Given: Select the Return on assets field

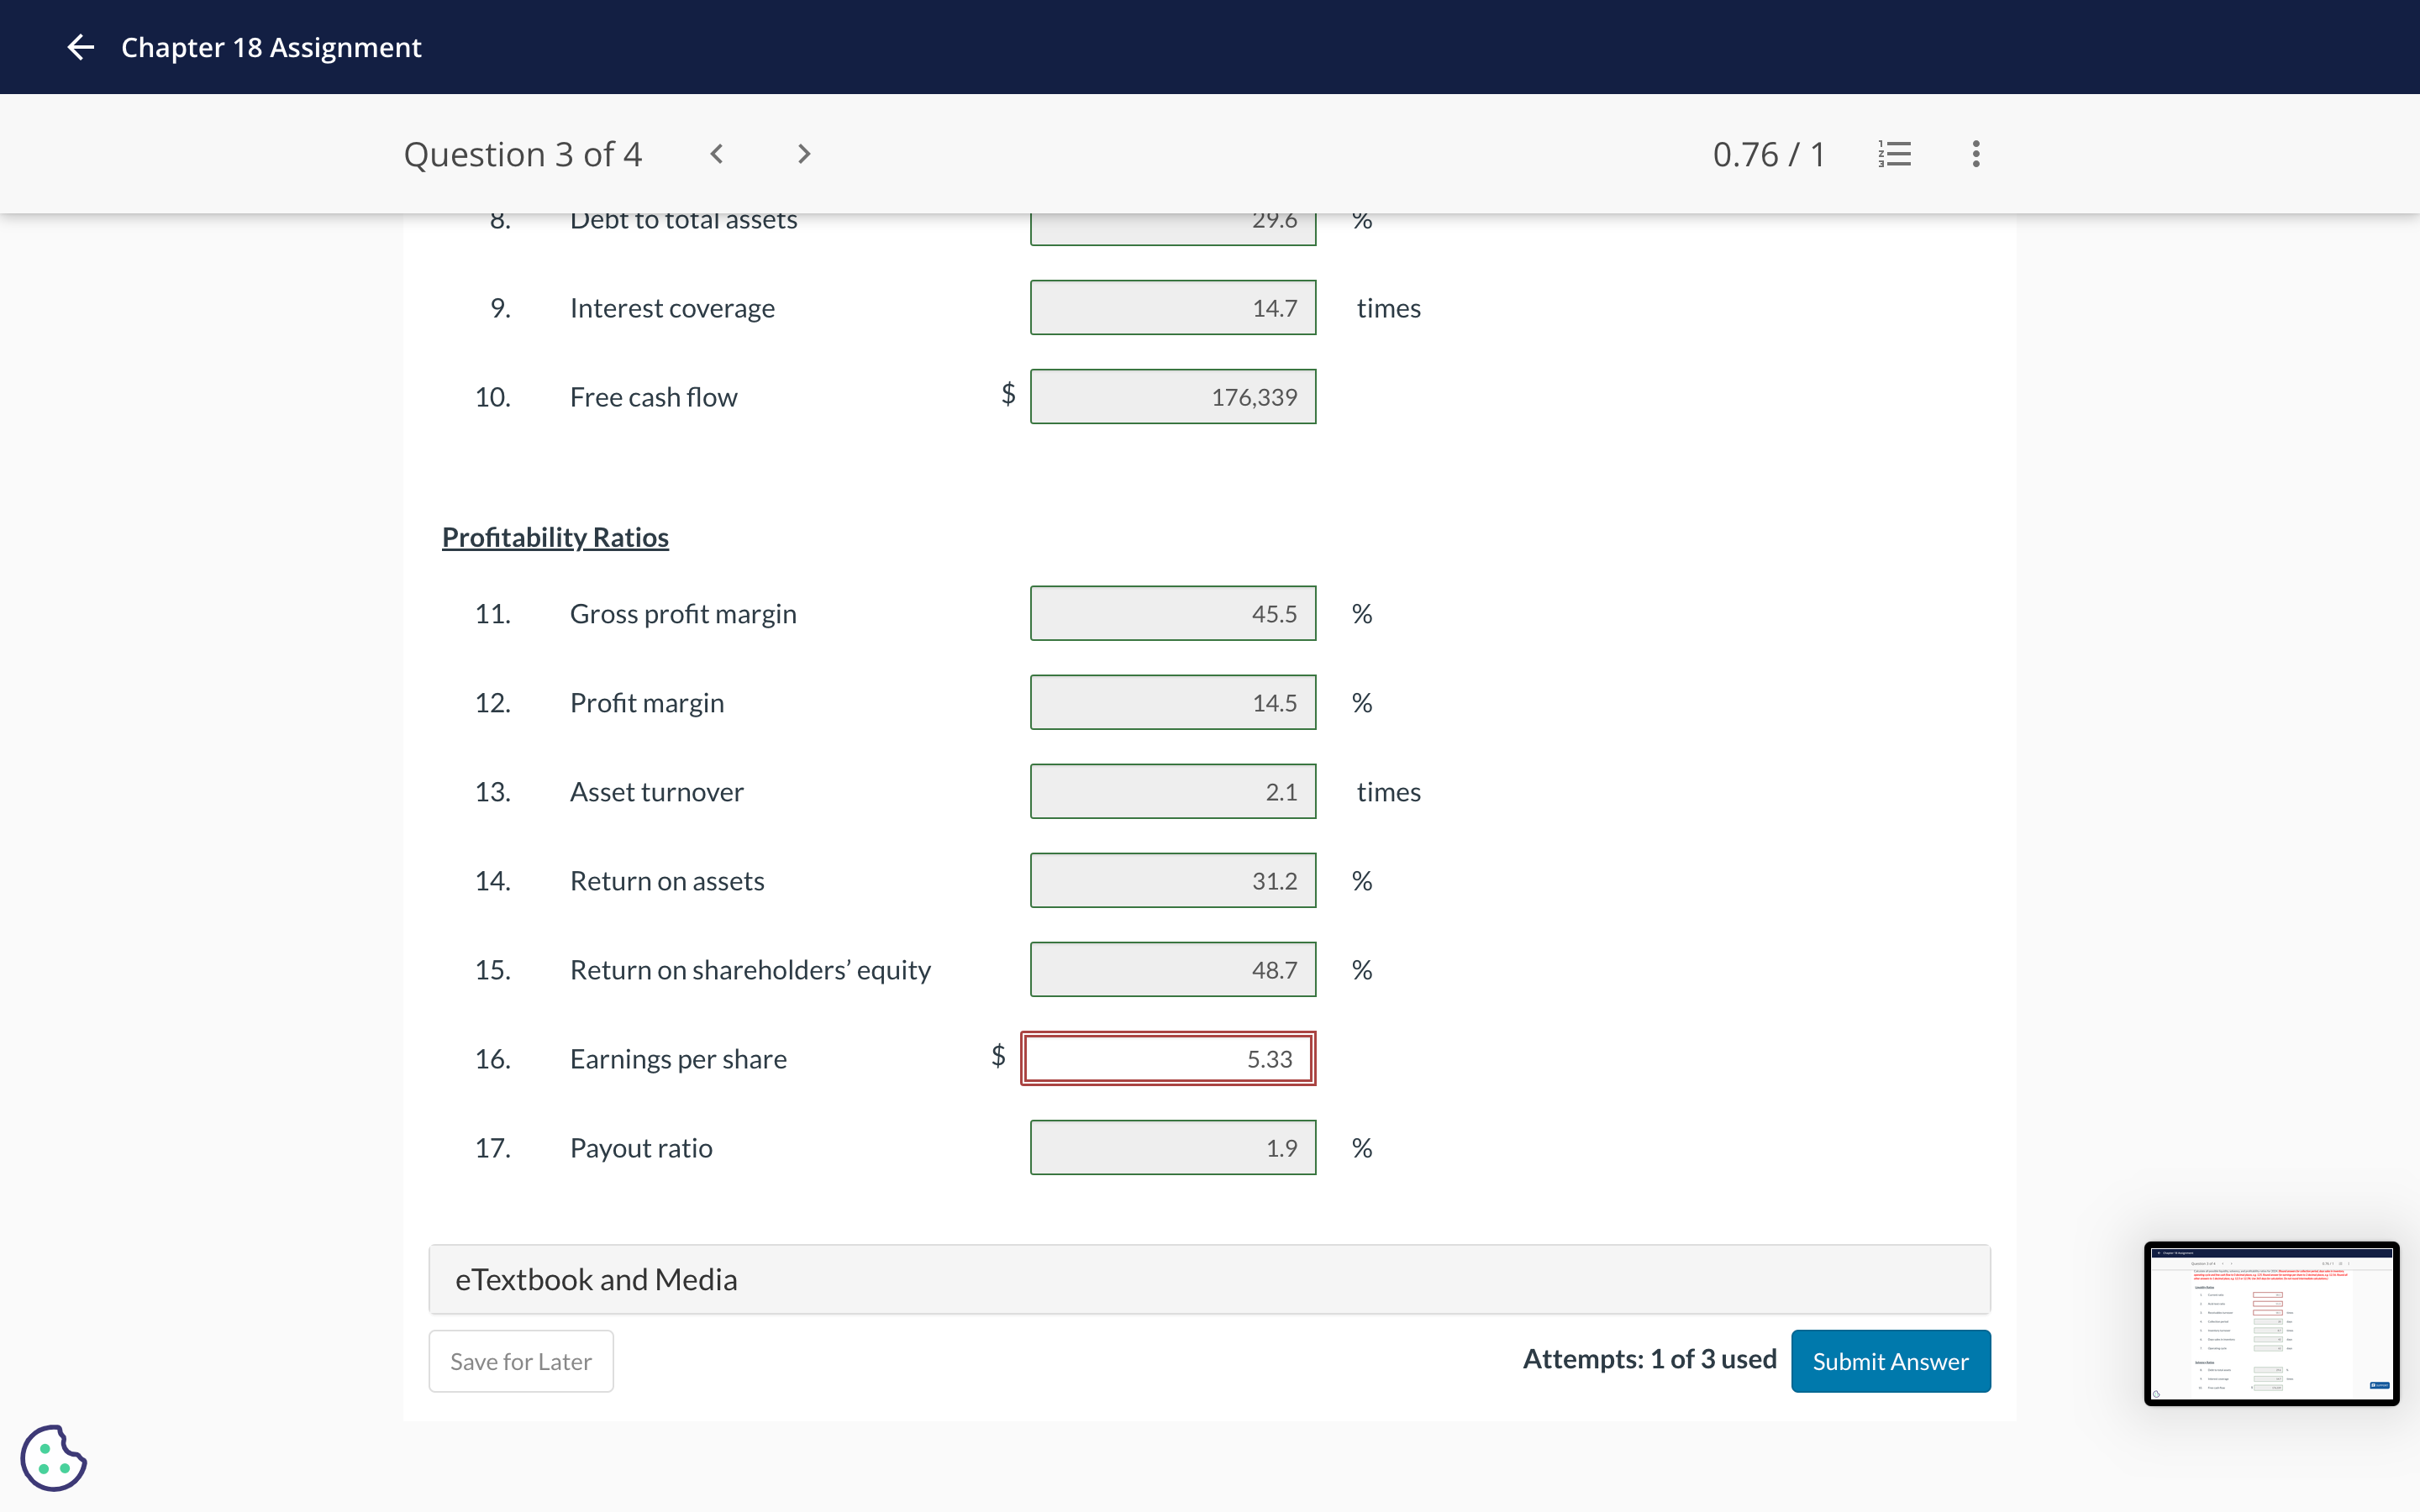Looking at the screenshot, I should 1172,880.
